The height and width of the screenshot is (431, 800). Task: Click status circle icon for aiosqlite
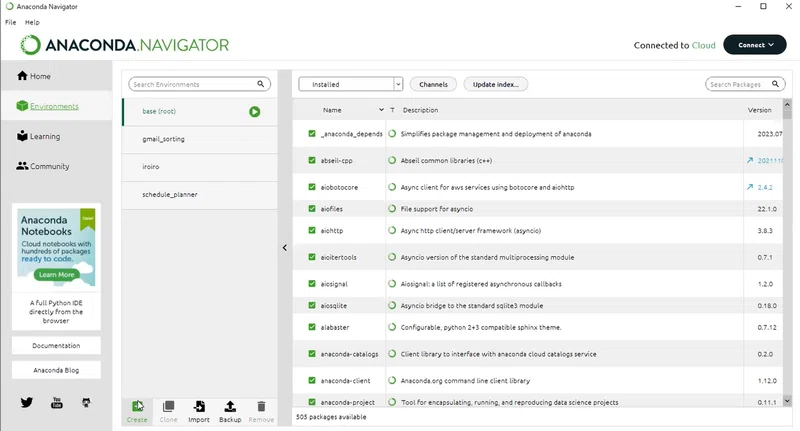pyautogui.click(x=392, y=306)
